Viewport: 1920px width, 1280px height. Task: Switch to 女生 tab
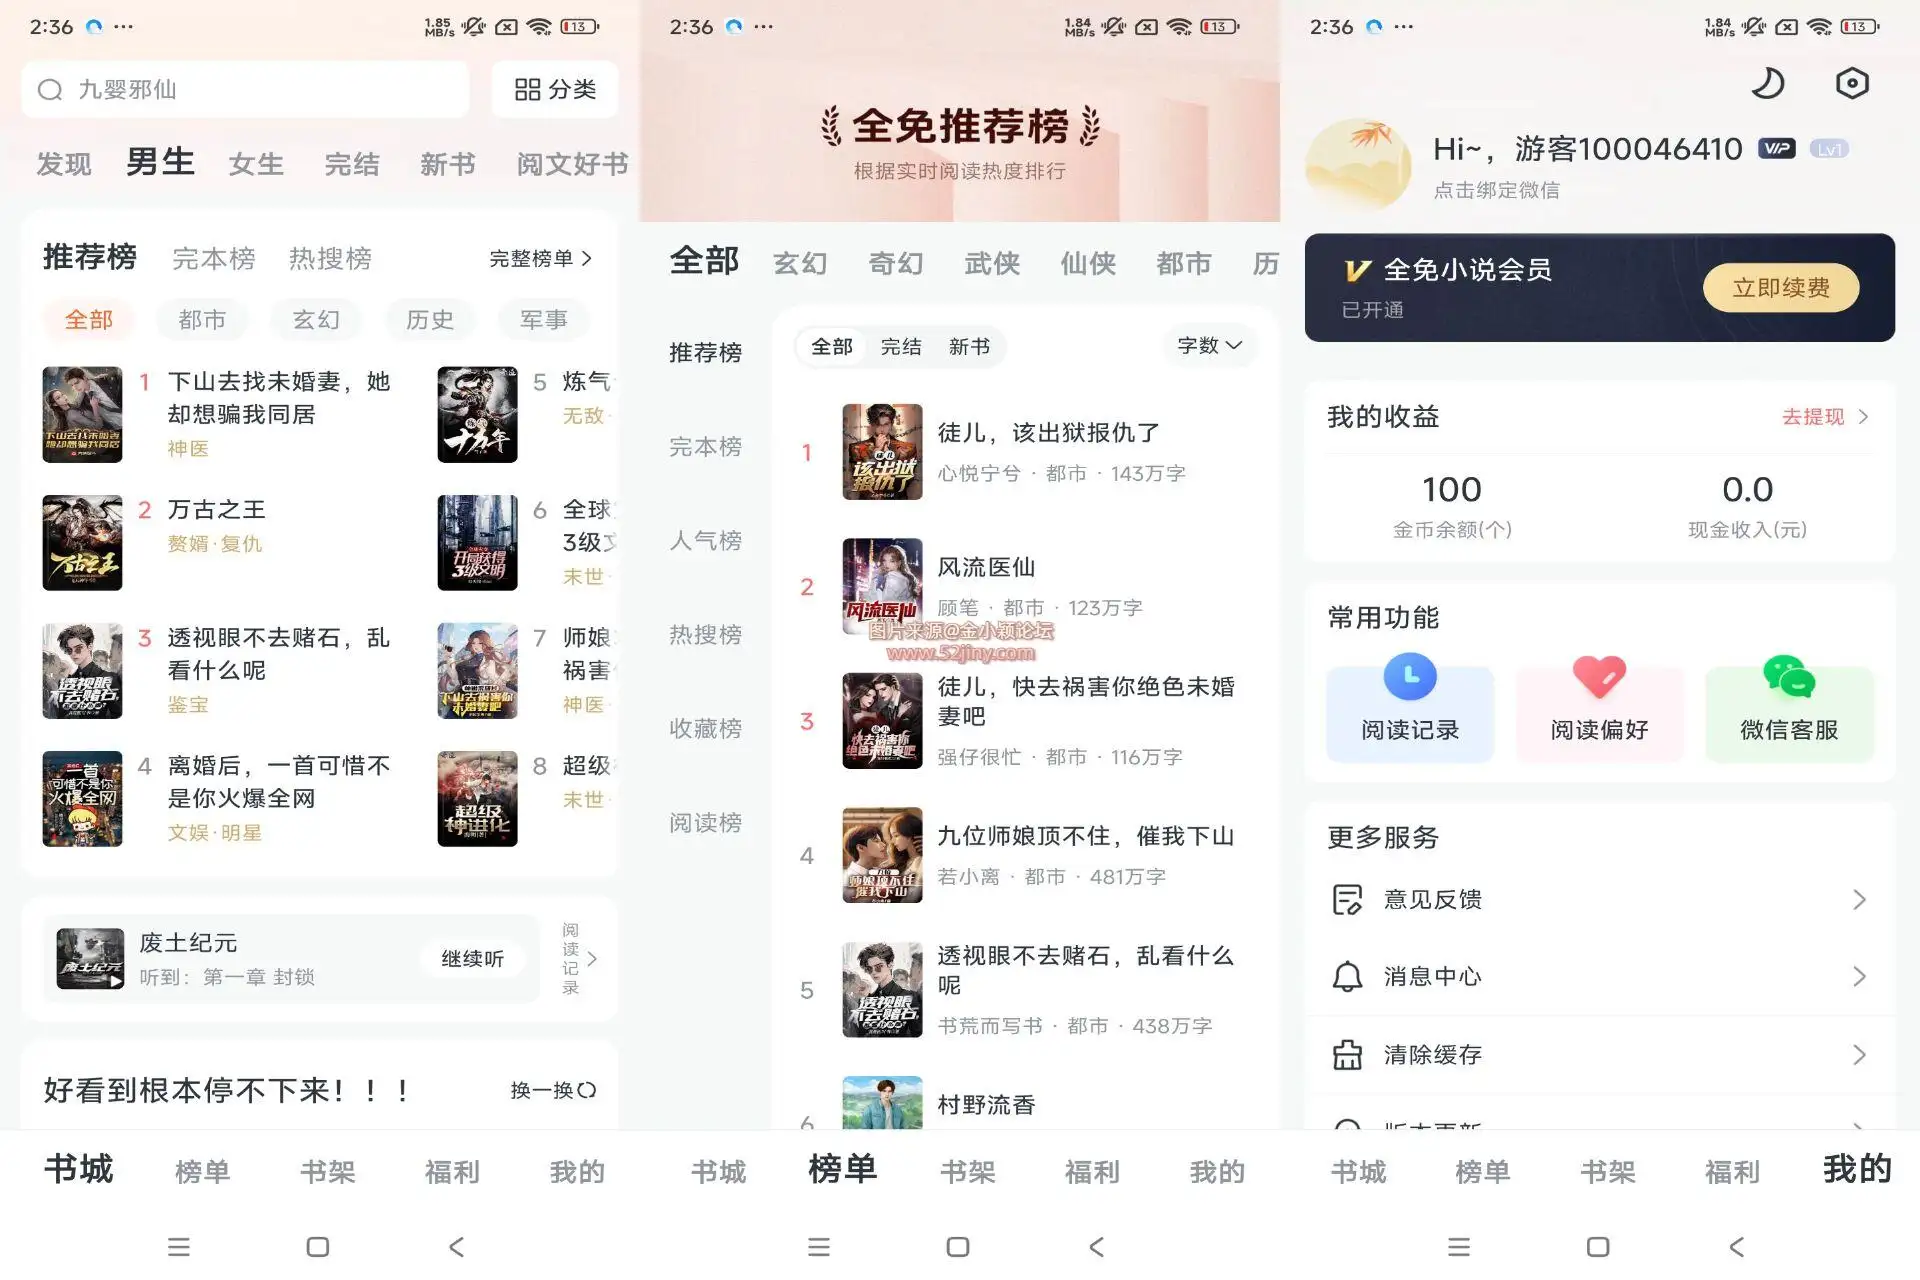(x=256, y=164)
